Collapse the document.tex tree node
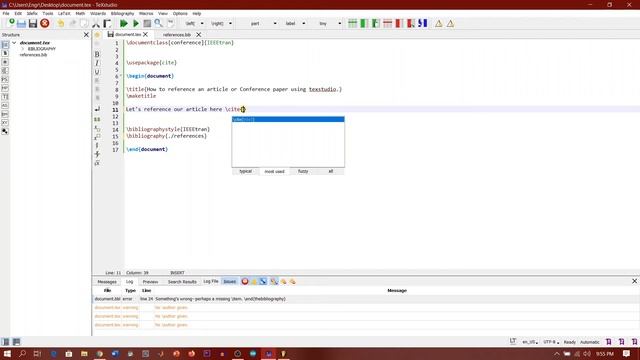640x360 pixels. point(14,42)
